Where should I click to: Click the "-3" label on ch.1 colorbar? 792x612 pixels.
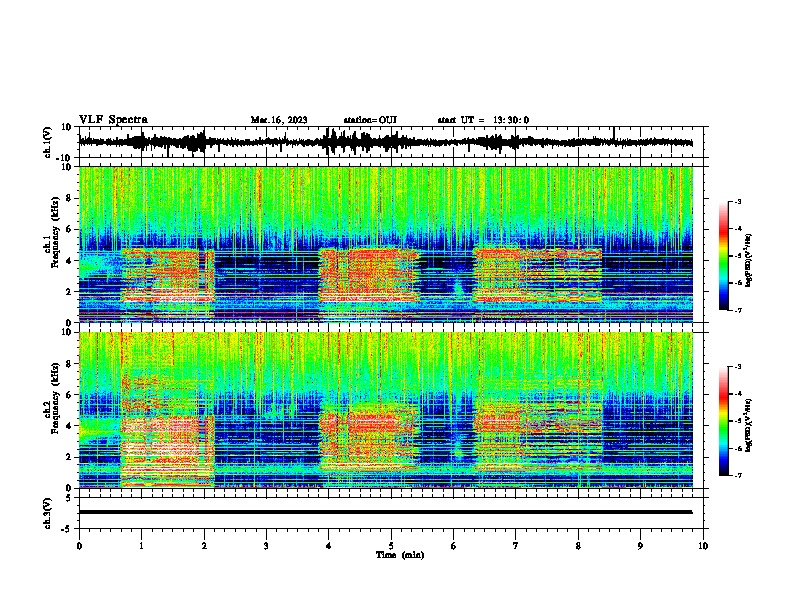(737, 201)
